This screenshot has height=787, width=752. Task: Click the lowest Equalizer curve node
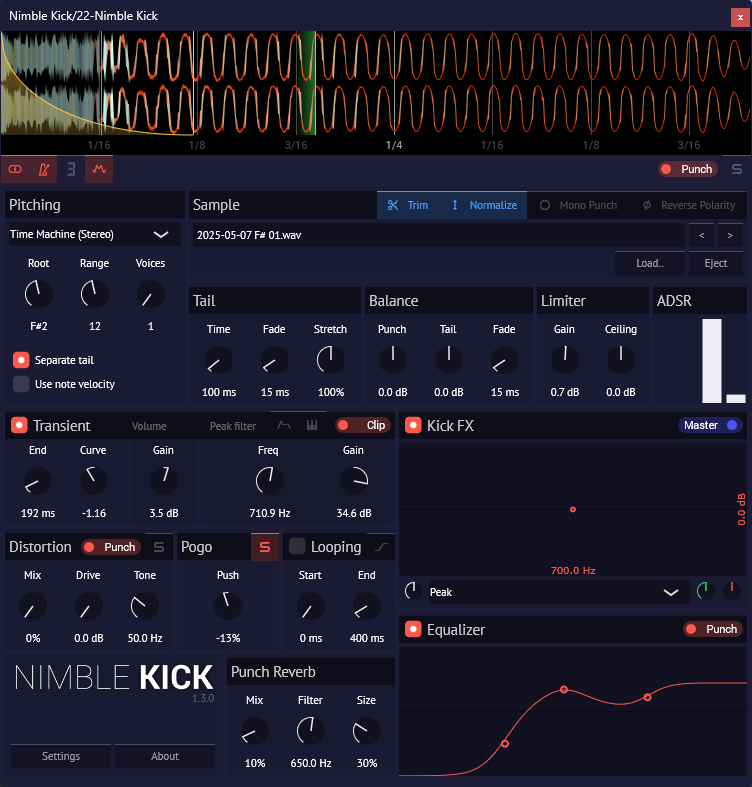coord(505,743)
